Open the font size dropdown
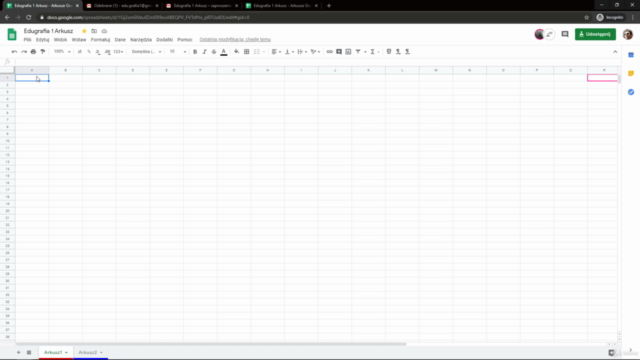Screen dimensions: 640x360 [178, 52]
